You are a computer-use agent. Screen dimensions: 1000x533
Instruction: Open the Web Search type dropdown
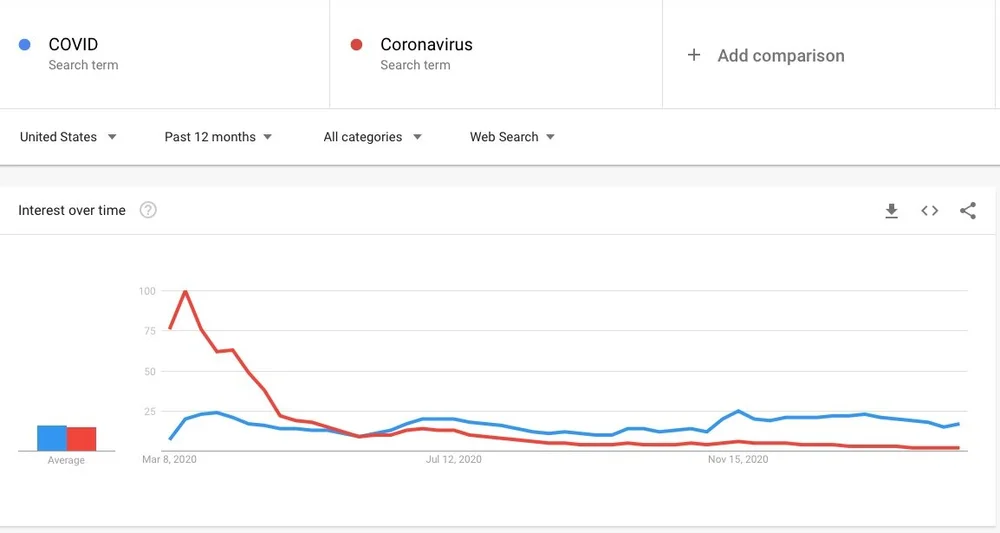[512, 137]
